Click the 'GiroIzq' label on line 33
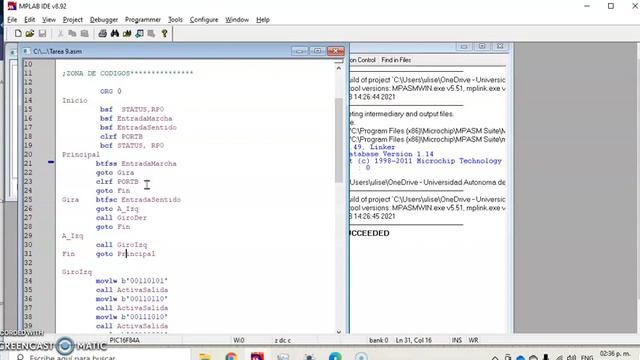640x360 pixels. point(77,272)
